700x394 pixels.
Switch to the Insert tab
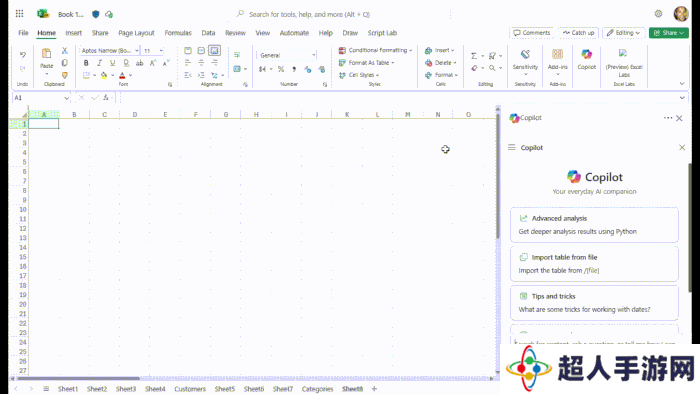pos(73,33)
